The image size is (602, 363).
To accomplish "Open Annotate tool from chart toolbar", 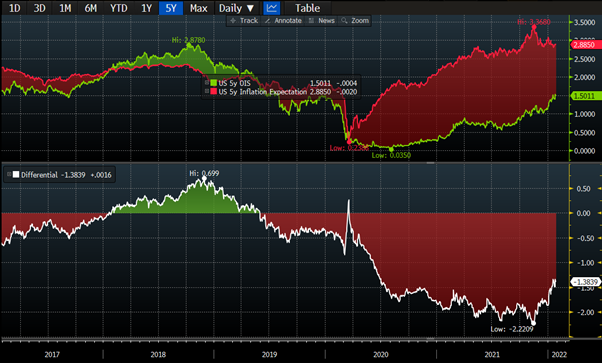I will coord(288,20).
